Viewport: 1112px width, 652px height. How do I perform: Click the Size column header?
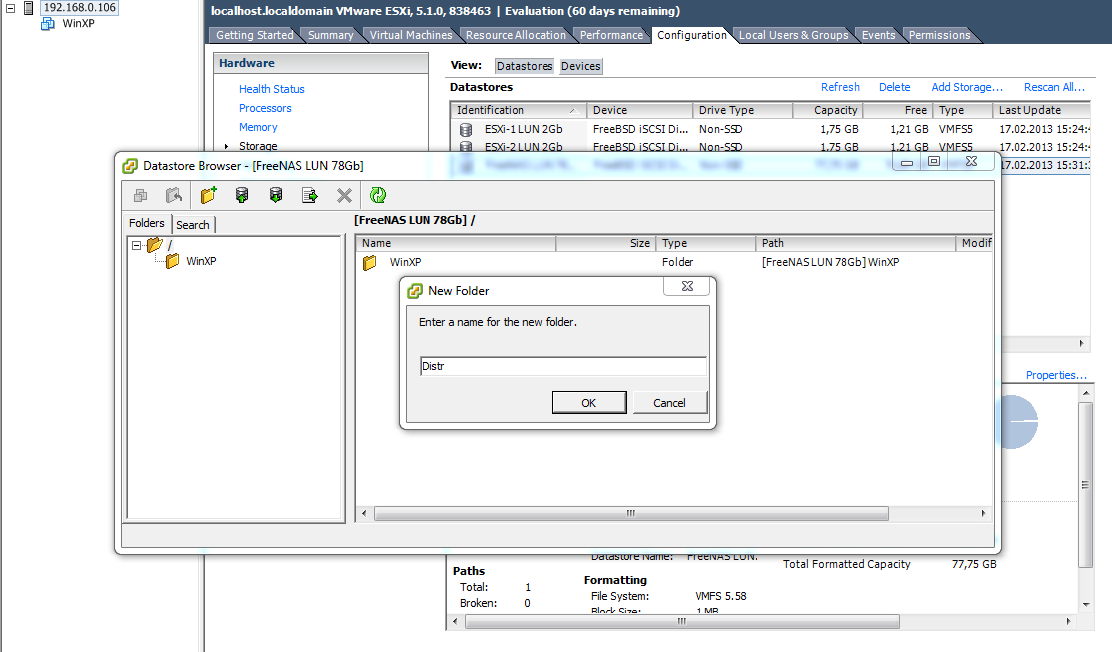click(x=606, y=243)
